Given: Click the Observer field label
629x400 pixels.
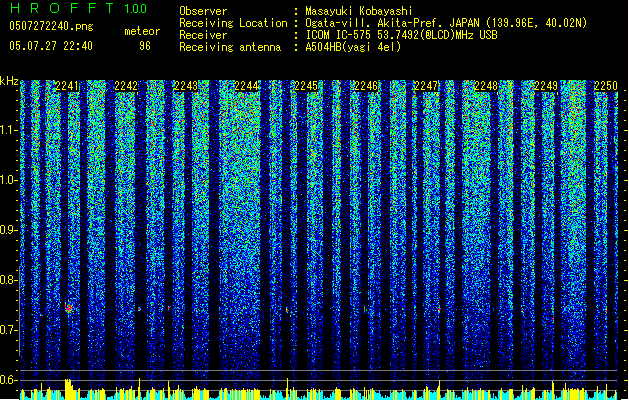Looking at the screenshot, I should 203,11.
